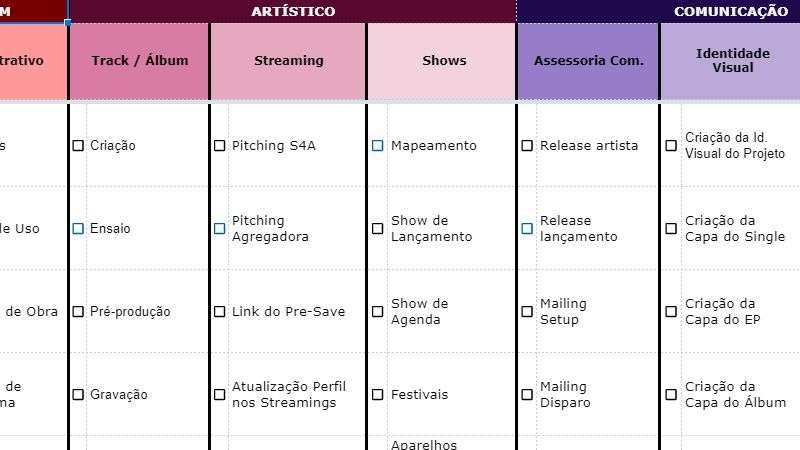
Task: Toggle the Release lançamento checkbox
Action: (527, 229)
